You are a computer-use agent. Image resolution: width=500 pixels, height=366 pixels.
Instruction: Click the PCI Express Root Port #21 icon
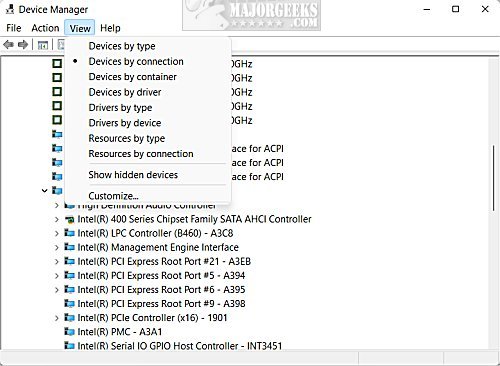(x=69, y=261)
